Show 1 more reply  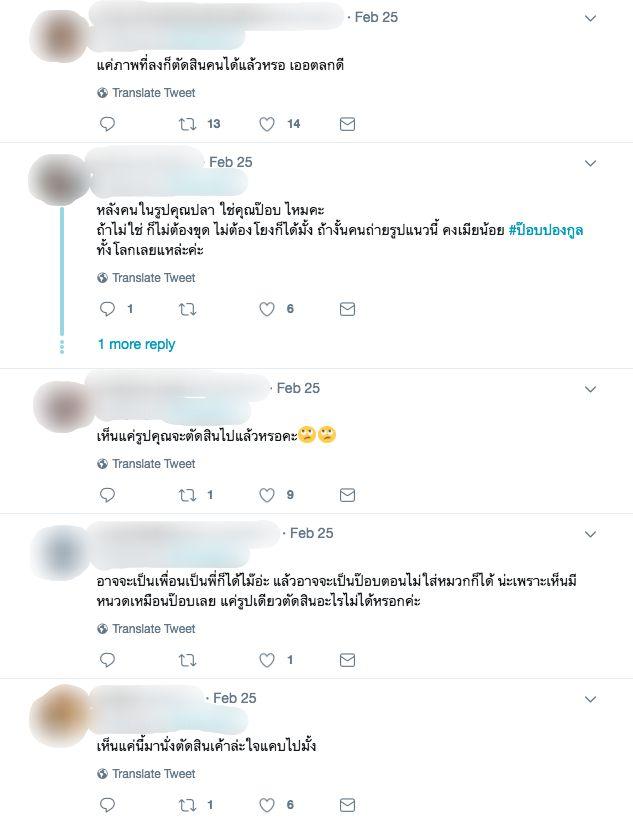click(136, 344)
